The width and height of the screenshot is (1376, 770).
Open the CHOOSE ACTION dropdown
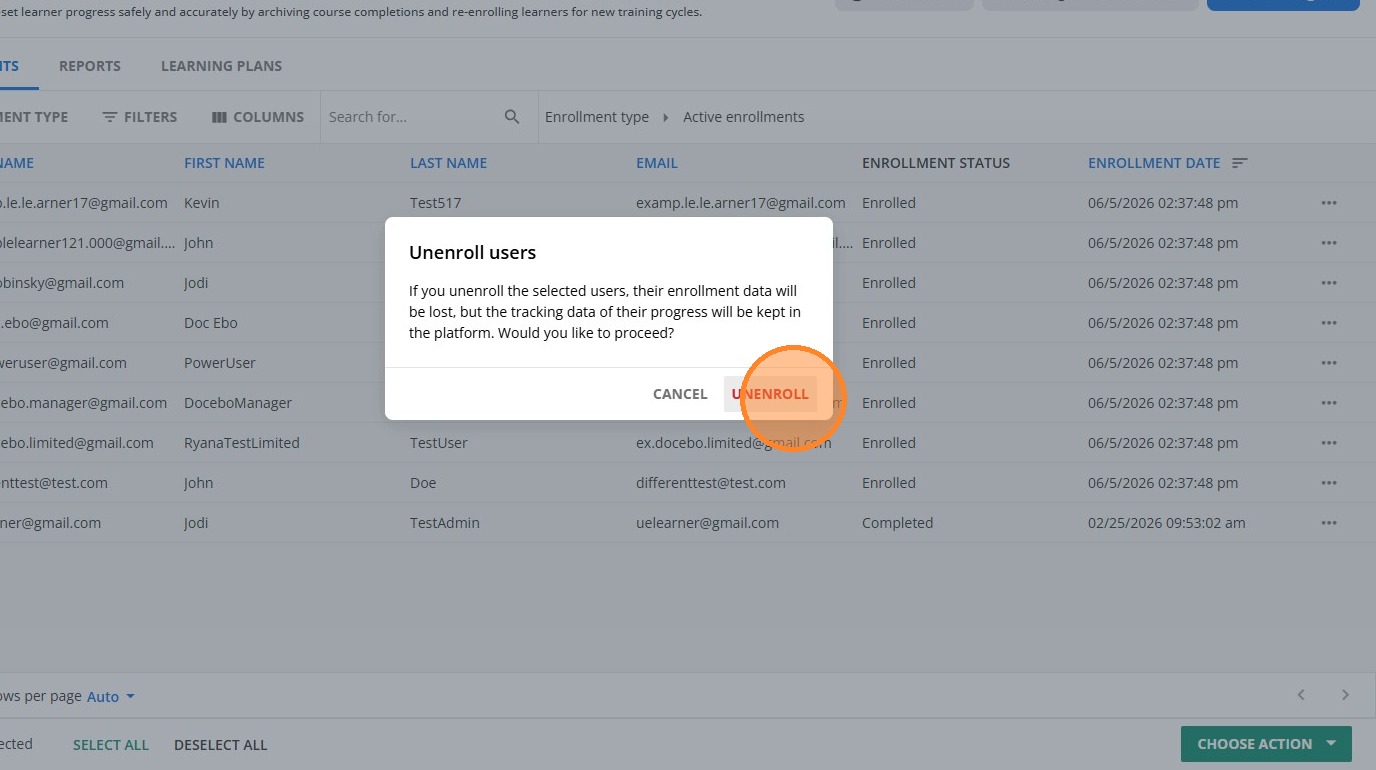[1266, 744]
